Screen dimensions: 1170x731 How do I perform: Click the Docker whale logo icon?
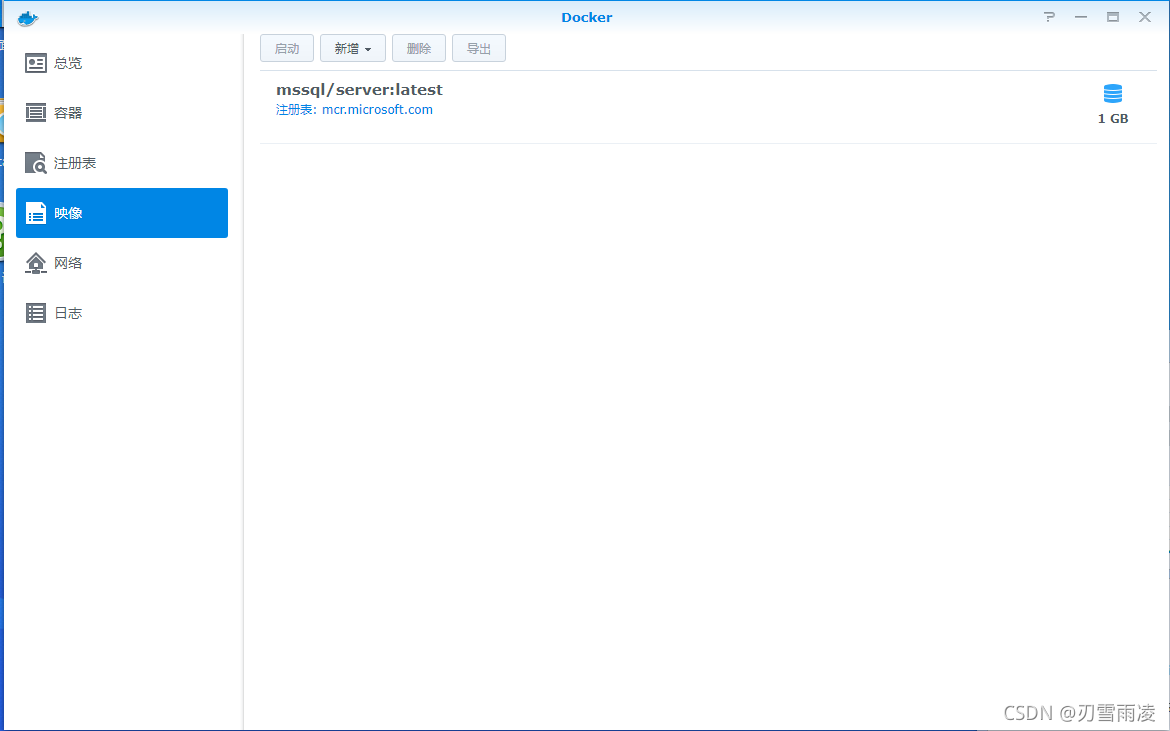[x=28, y=18]
